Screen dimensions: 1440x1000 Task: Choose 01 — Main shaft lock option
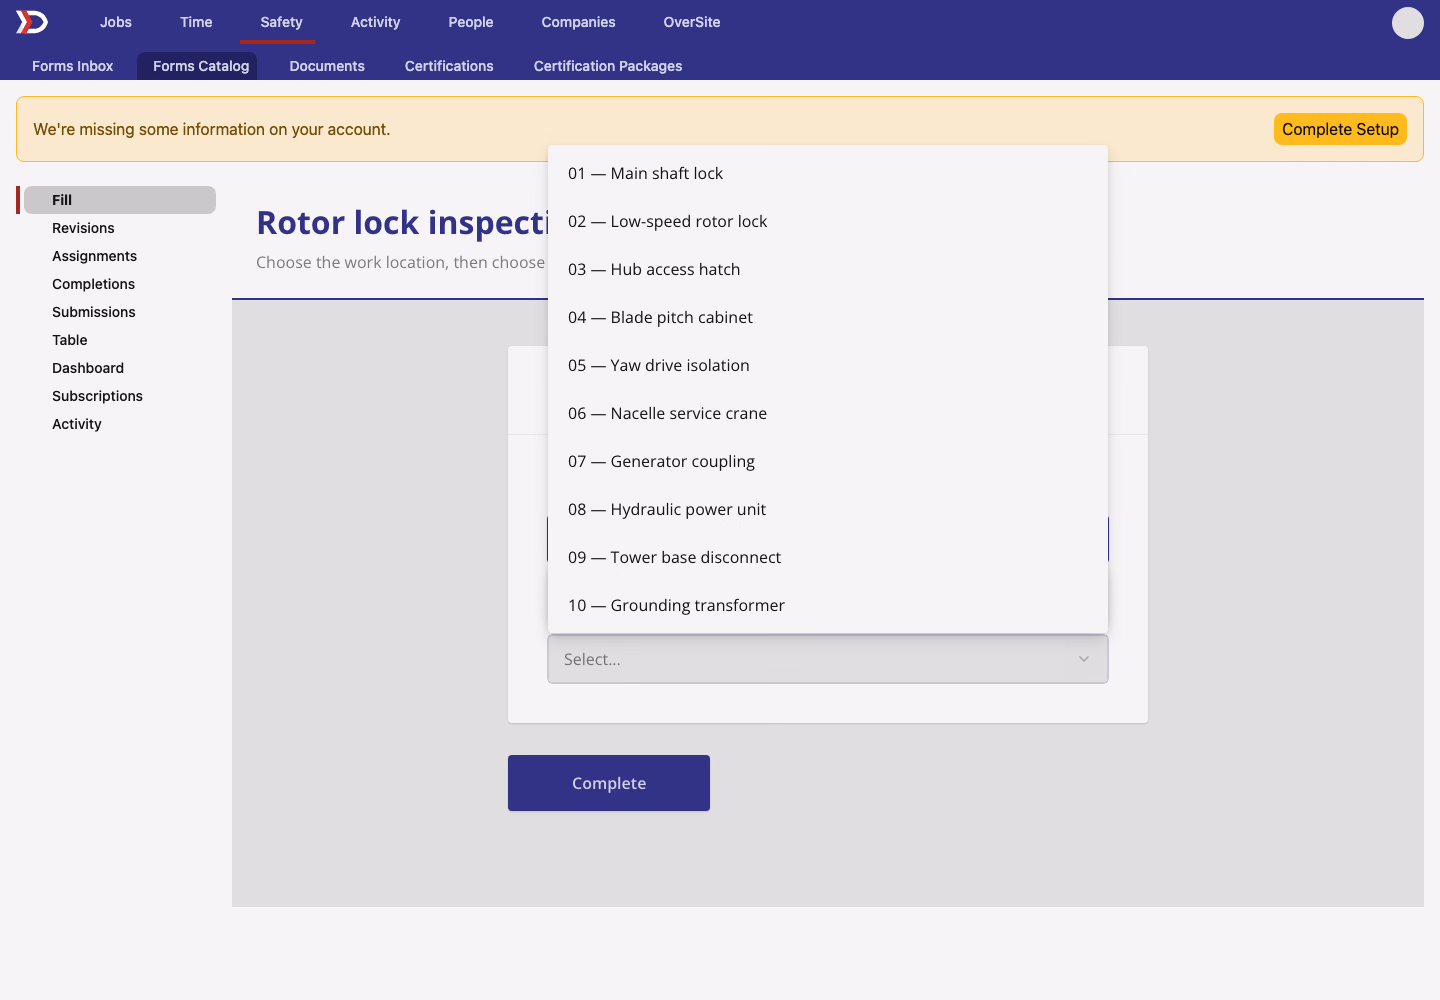[x=828, y=173]
